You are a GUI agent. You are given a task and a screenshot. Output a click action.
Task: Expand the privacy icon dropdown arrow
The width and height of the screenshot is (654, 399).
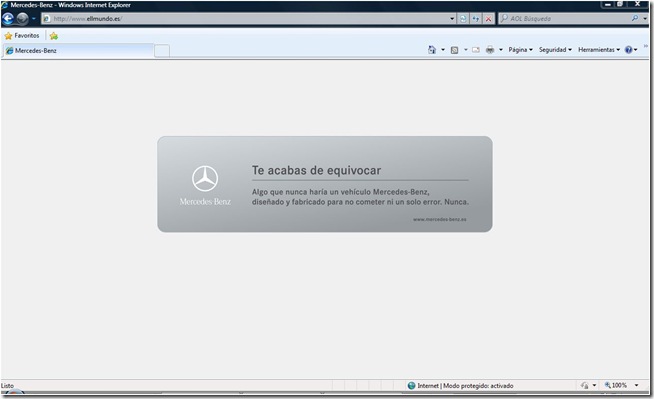coord(594,386)
